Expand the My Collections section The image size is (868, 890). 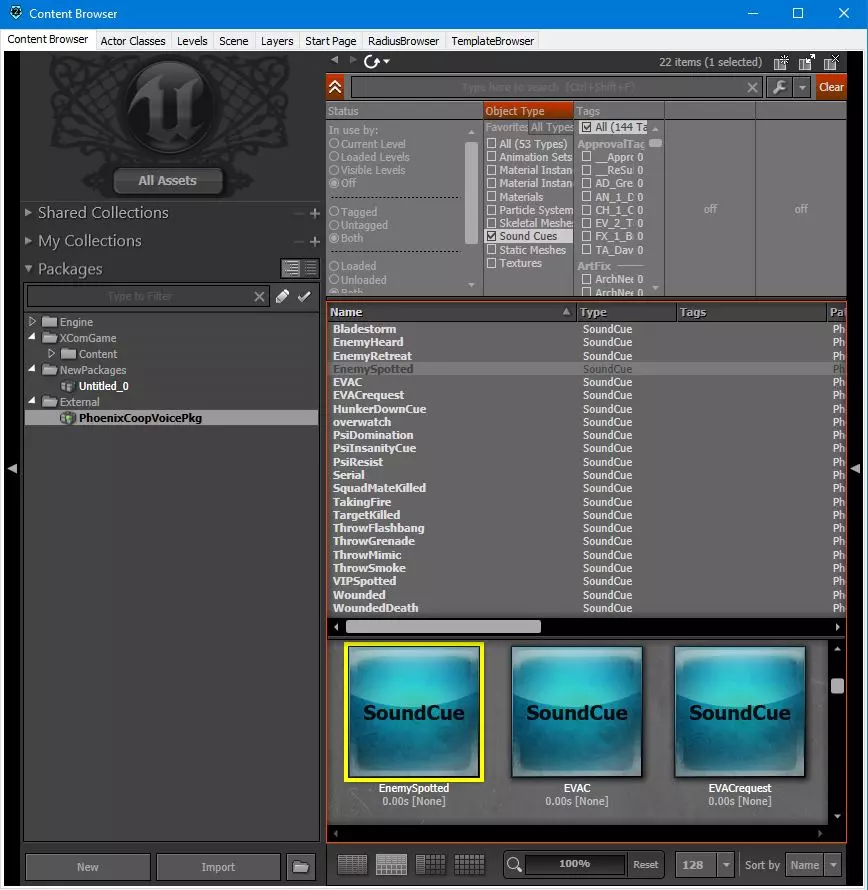[x=28, y=241]
